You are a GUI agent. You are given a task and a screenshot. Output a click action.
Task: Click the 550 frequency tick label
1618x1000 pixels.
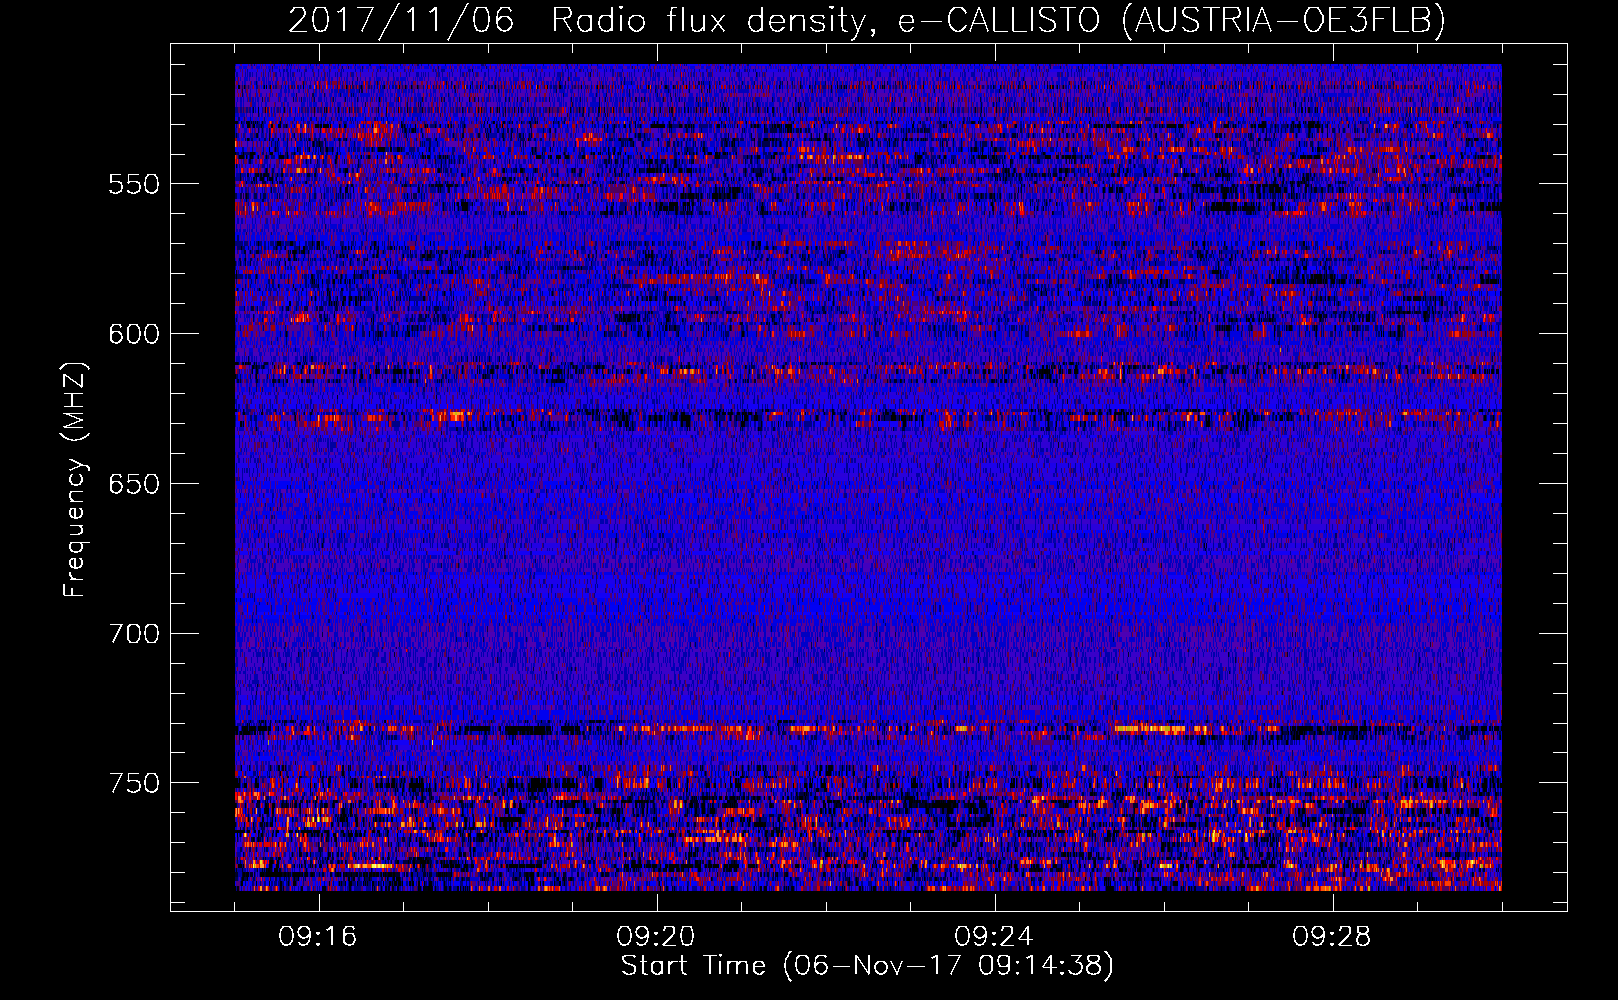[x=134, y=184]
